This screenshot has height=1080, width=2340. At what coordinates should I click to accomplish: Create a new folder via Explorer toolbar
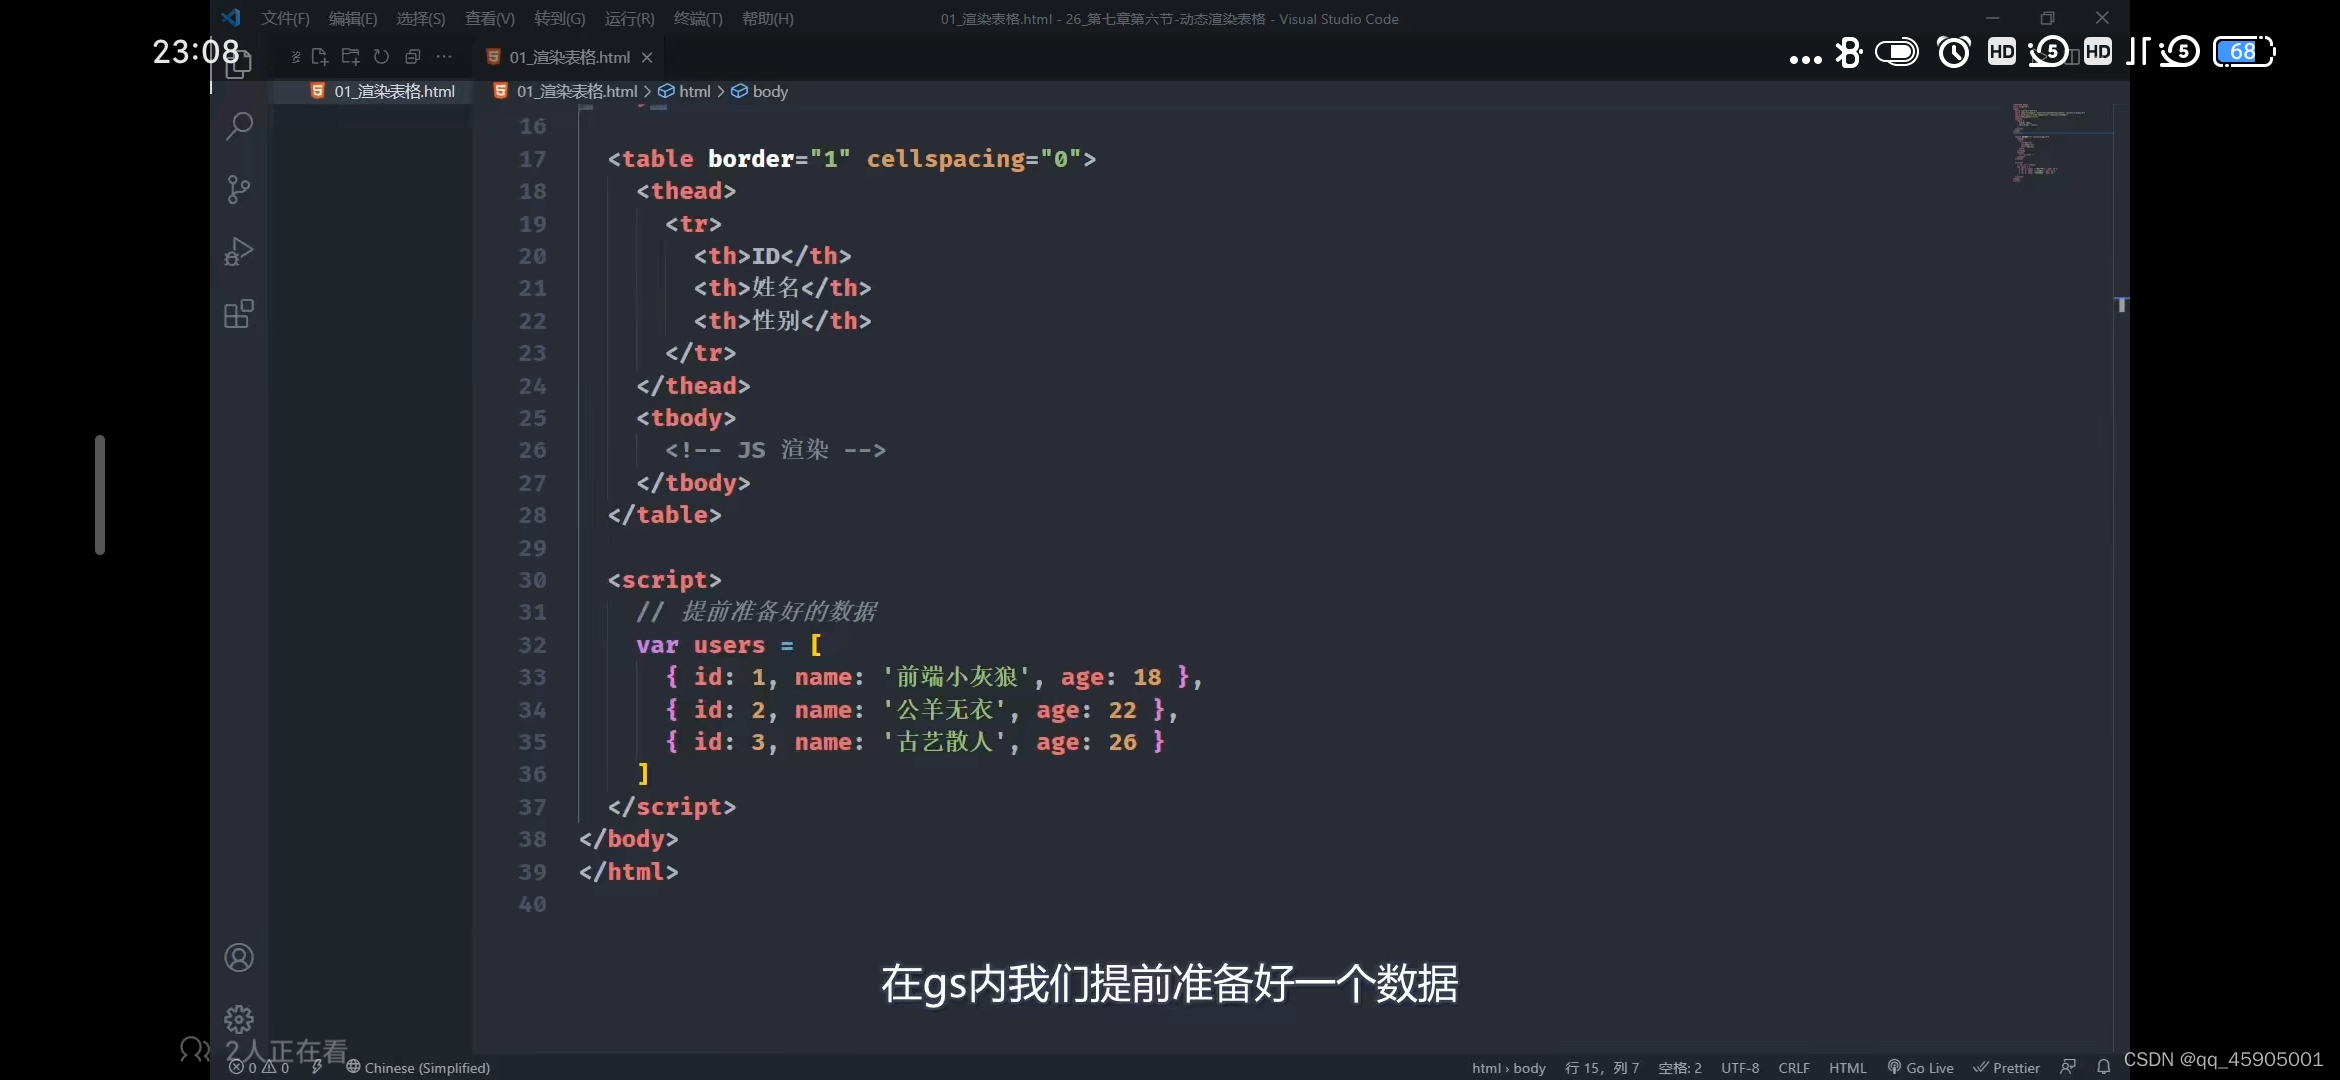click(350, 57)
